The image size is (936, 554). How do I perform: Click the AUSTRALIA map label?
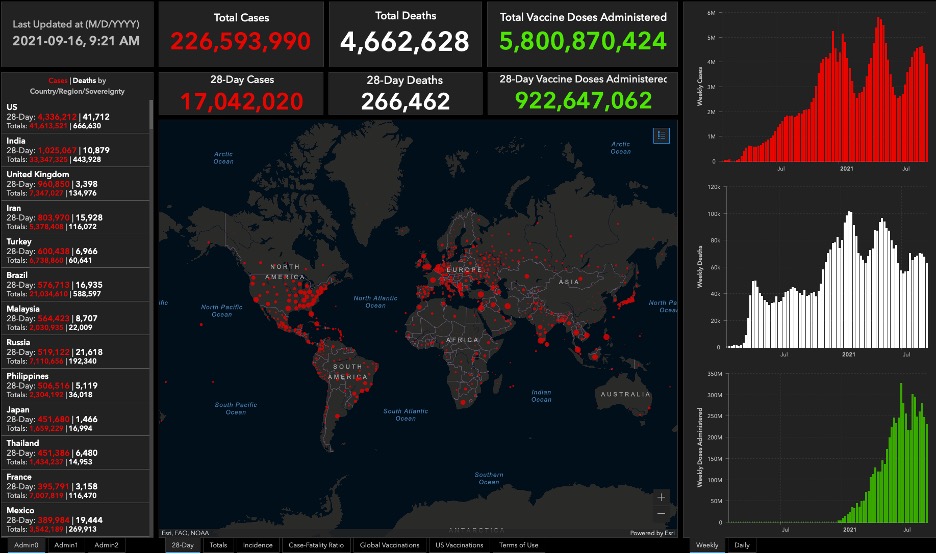[x=626, y=394]
